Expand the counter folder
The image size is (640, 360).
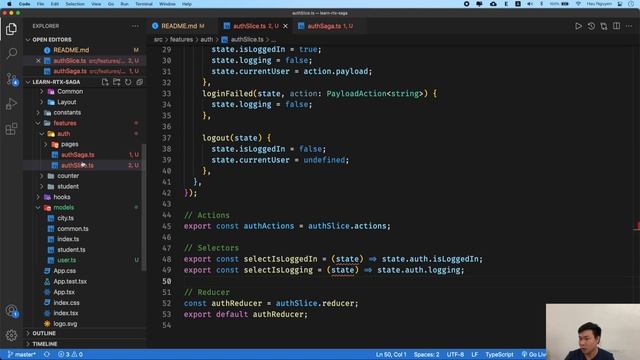pyautogui.click(x=41, y=176)
